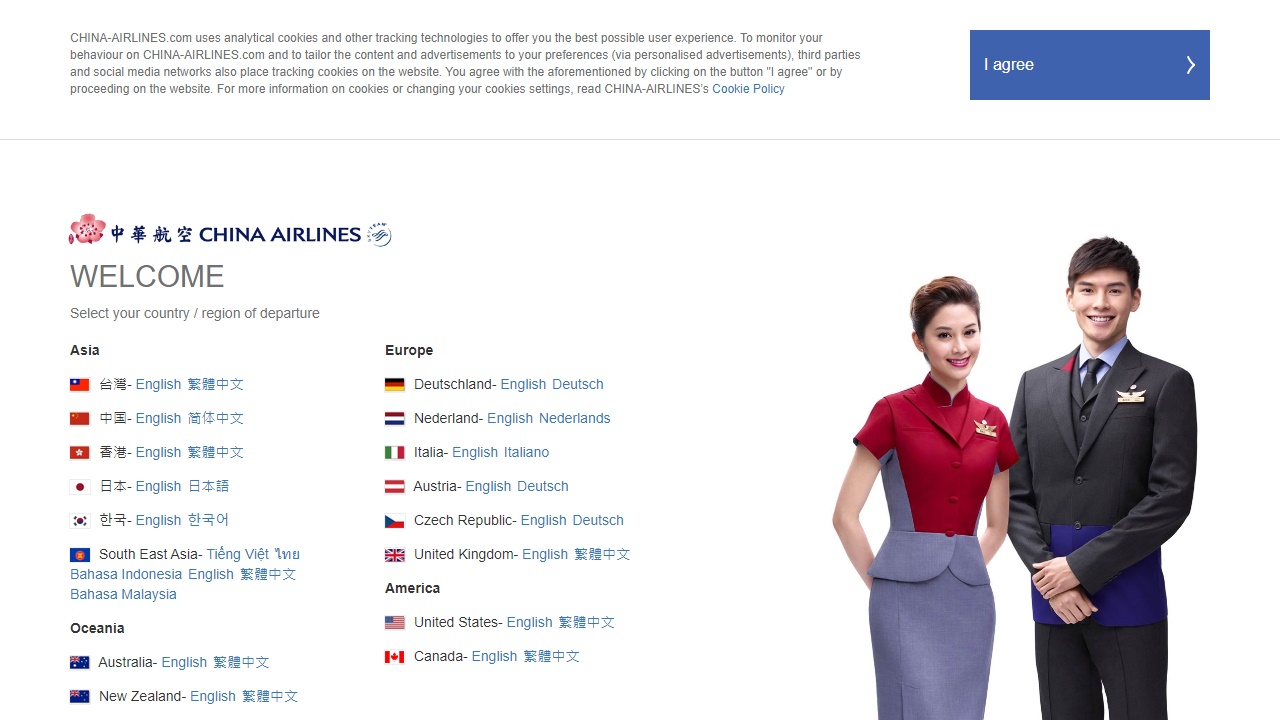
Task: Select English for Nederland
Action: point(510,418)
